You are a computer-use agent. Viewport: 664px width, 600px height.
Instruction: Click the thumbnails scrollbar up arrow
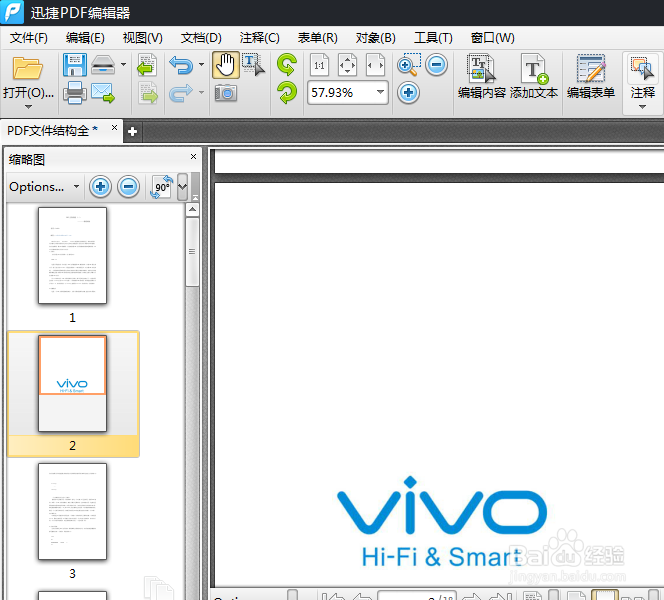tap(192, 209)
